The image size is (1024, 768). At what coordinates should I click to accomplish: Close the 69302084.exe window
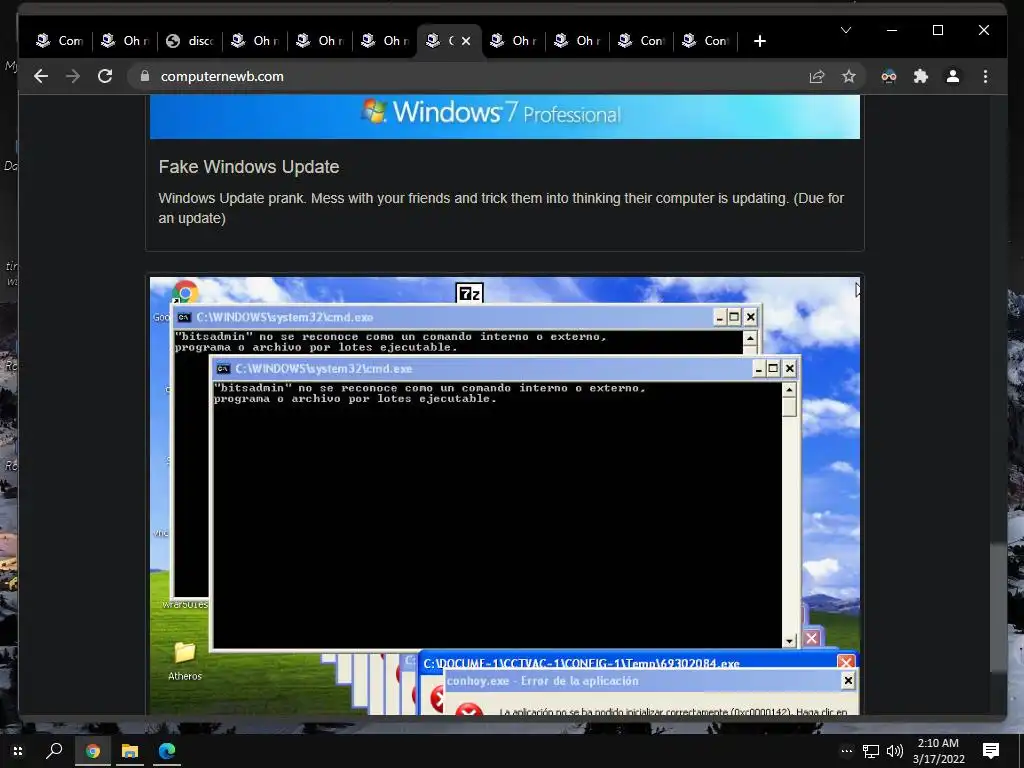(x=846, y=663)
